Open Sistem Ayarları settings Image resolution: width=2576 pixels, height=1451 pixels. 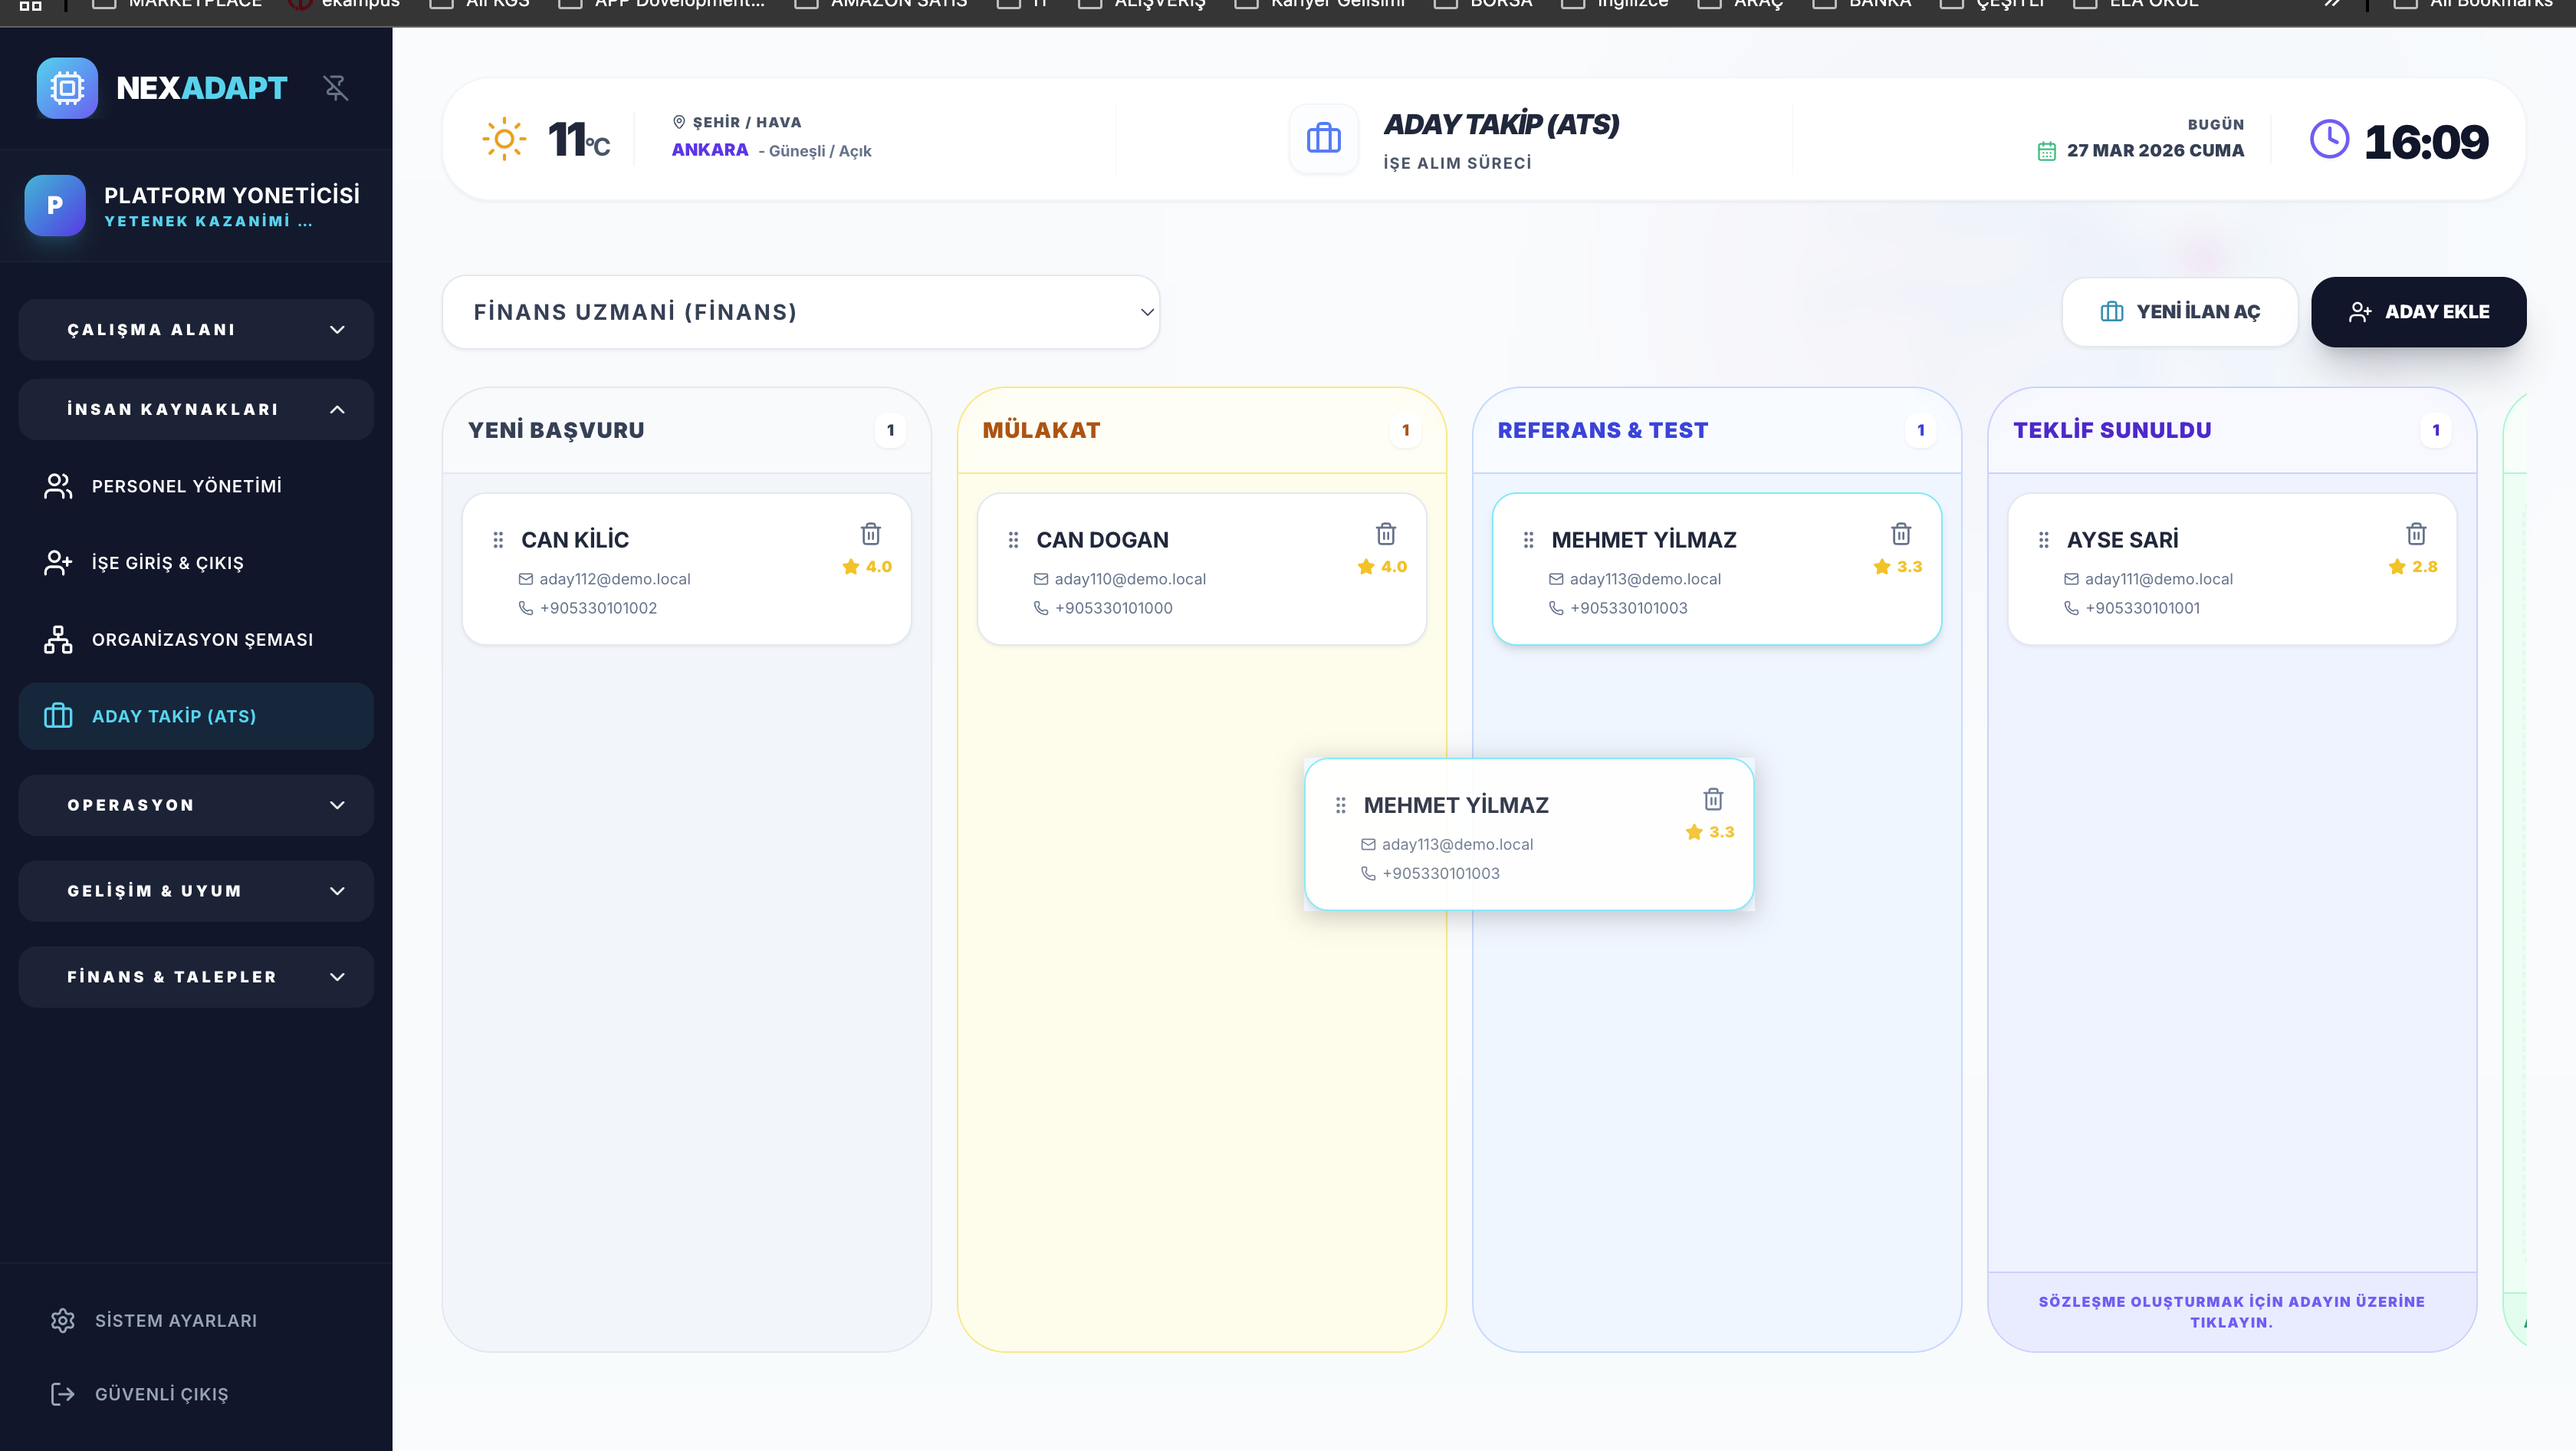tap(175, 1321)
